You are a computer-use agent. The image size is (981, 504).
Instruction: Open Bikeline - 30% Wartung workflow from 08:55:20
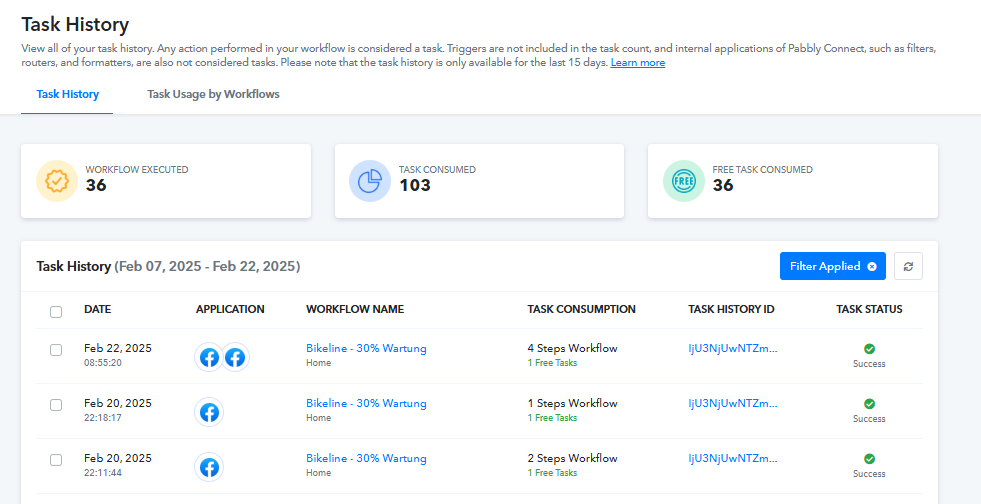coord(366,348)
